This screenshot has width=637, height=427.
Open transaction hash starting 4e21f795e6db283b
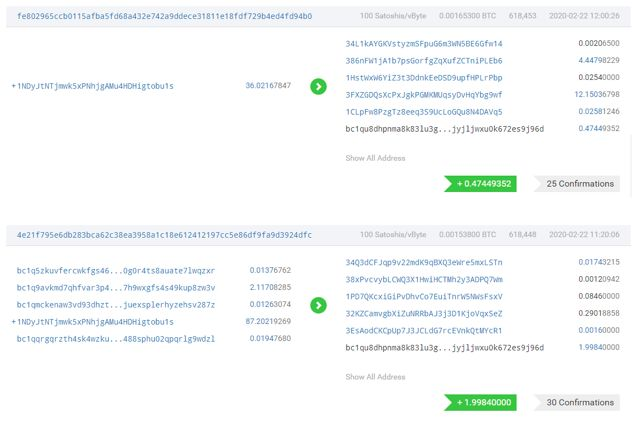(x=165, y=235)
